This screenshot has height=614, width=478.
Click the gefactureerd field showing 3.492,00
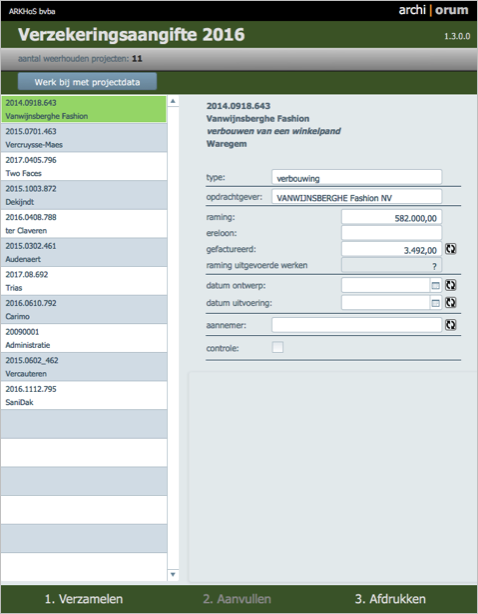click(391, 249)
